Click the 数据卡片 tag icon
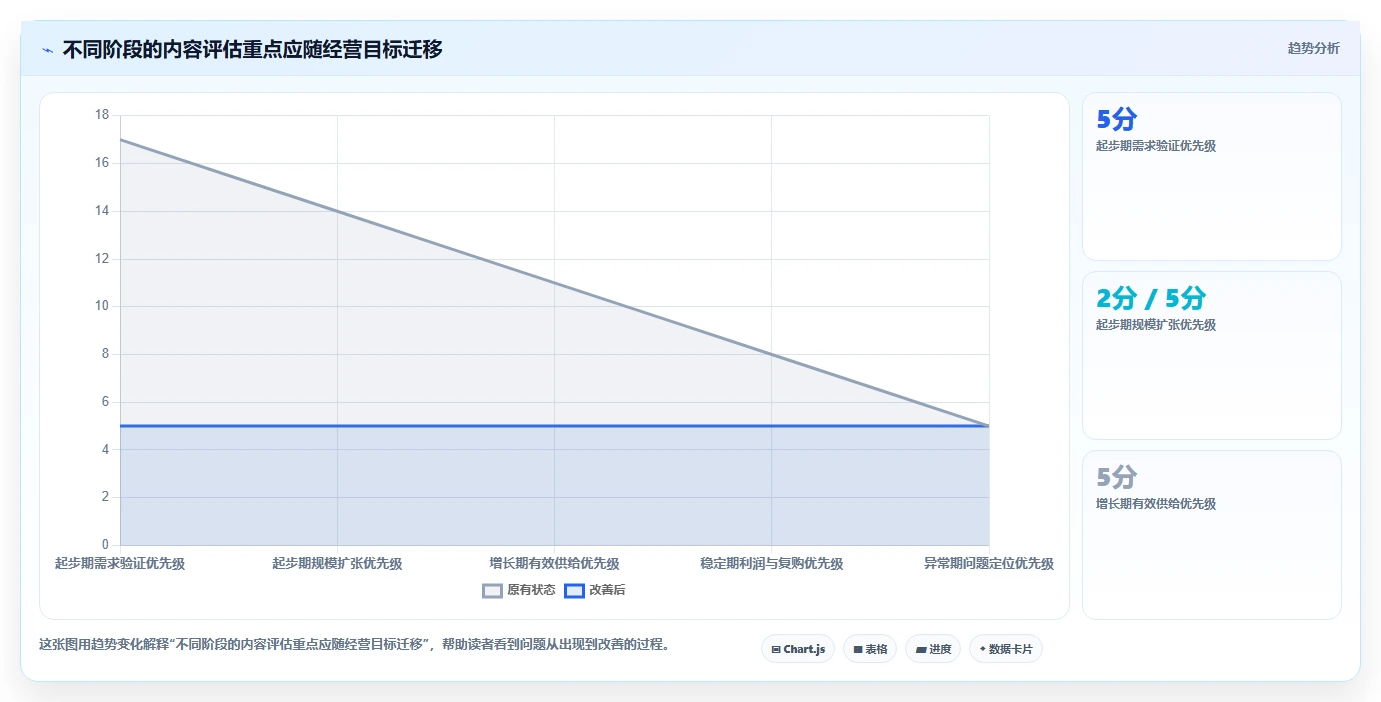The height and width of the screenshot is (702, 1381). click(982, 650)
